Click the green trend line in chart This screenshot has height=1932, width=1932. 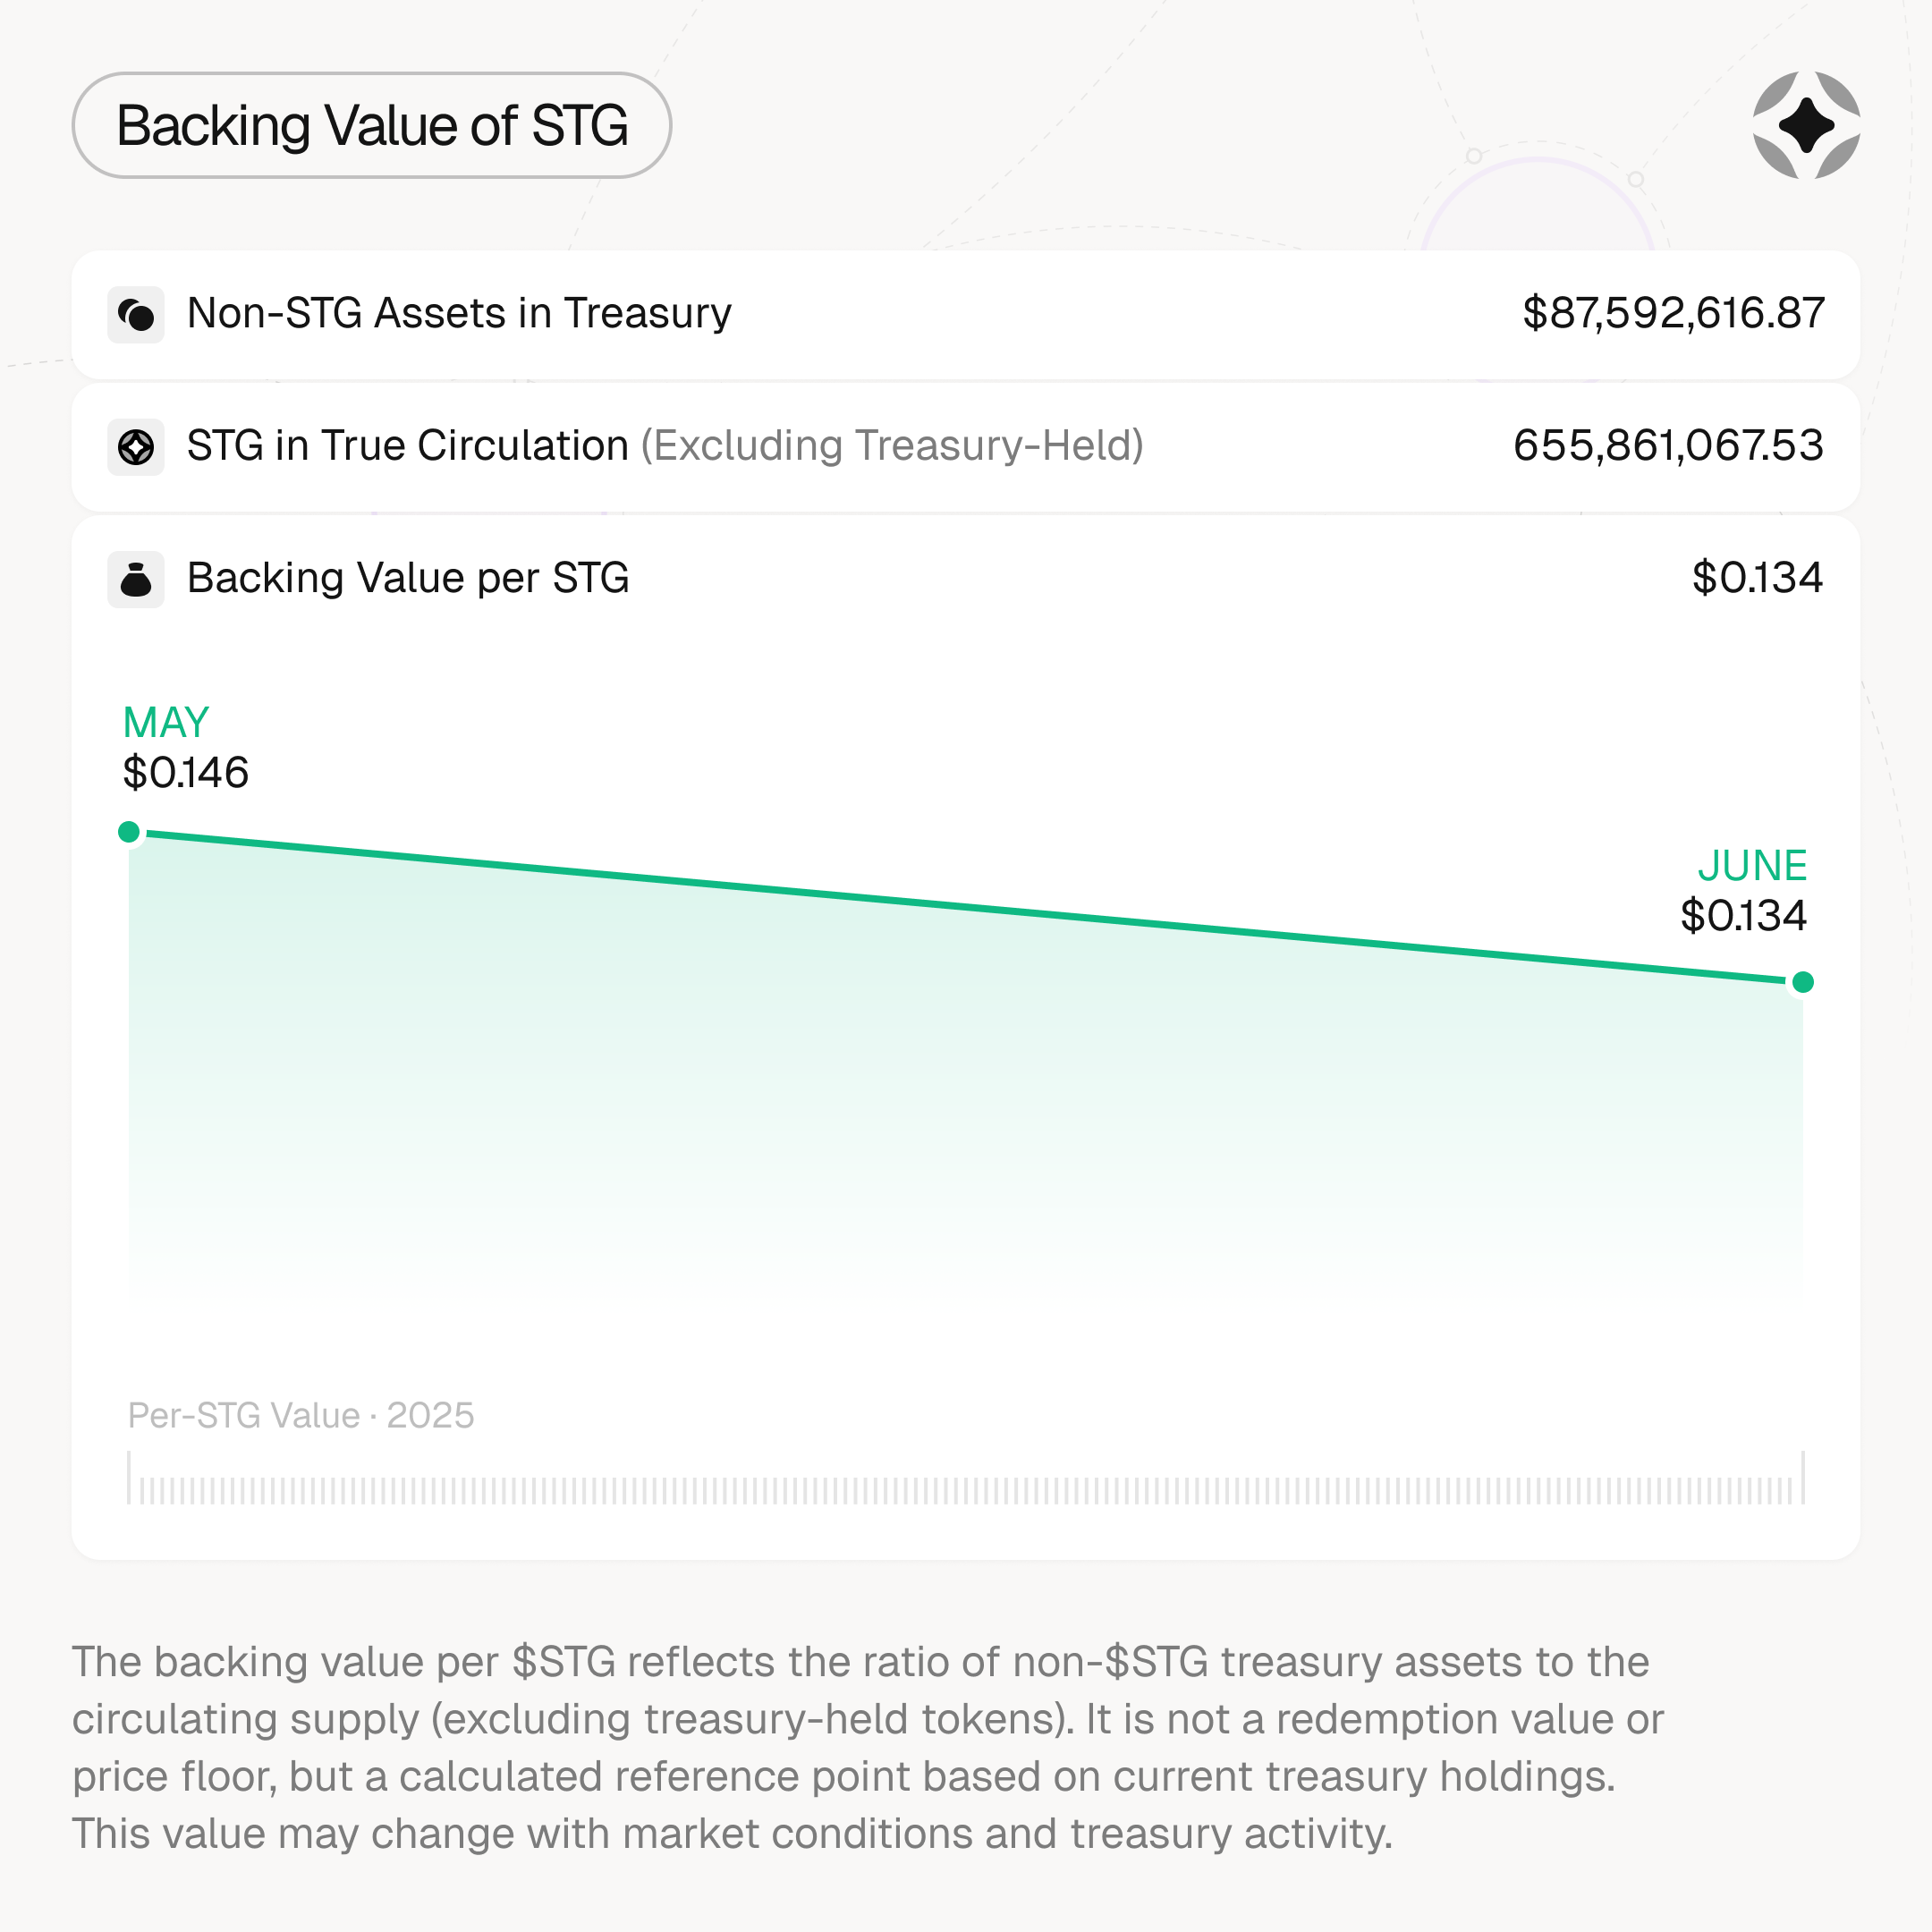966,907
